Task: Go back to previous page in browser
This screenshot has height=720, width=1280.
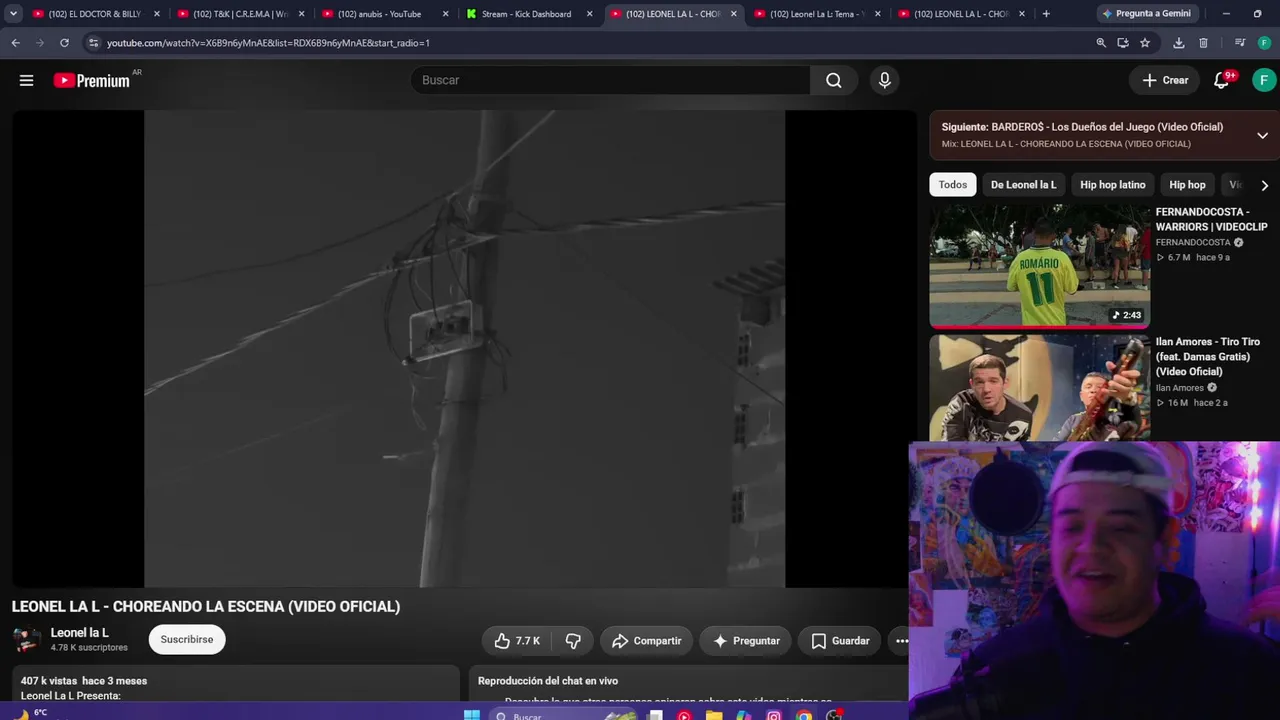Action: click(15, 43)
